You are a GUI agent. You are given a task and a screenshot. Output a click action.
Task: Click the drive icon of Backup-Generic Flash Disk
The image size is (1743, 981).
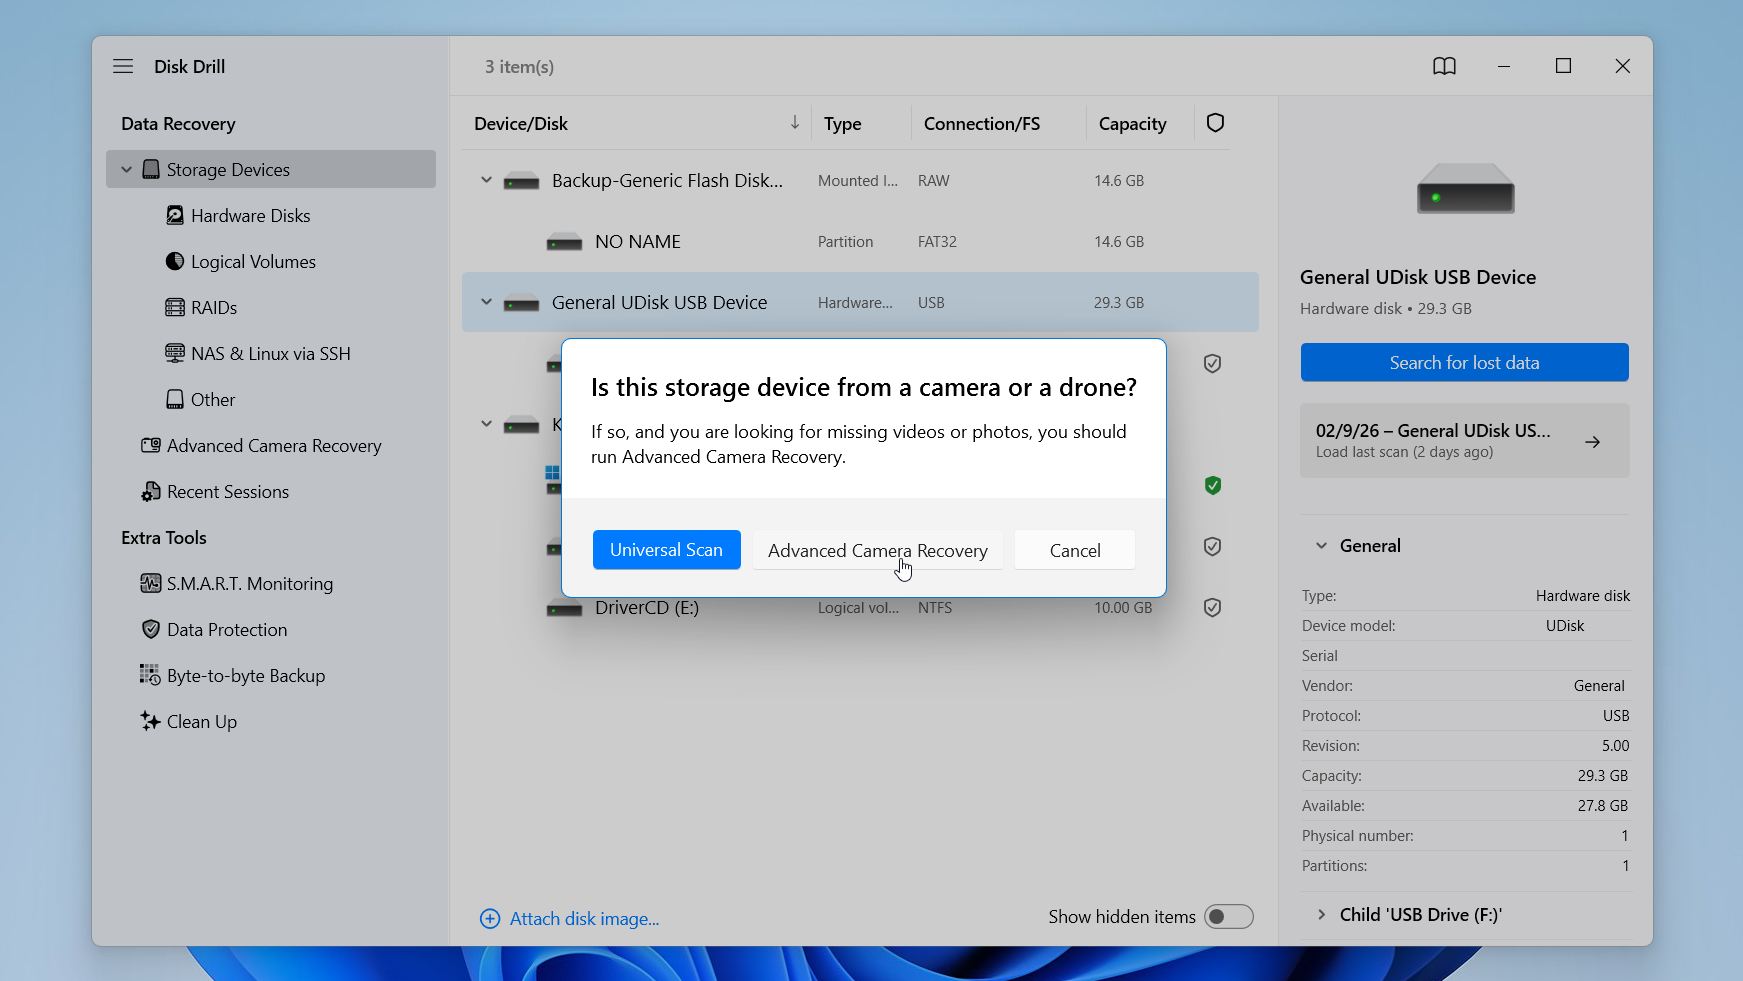click(x=521, y=181)
